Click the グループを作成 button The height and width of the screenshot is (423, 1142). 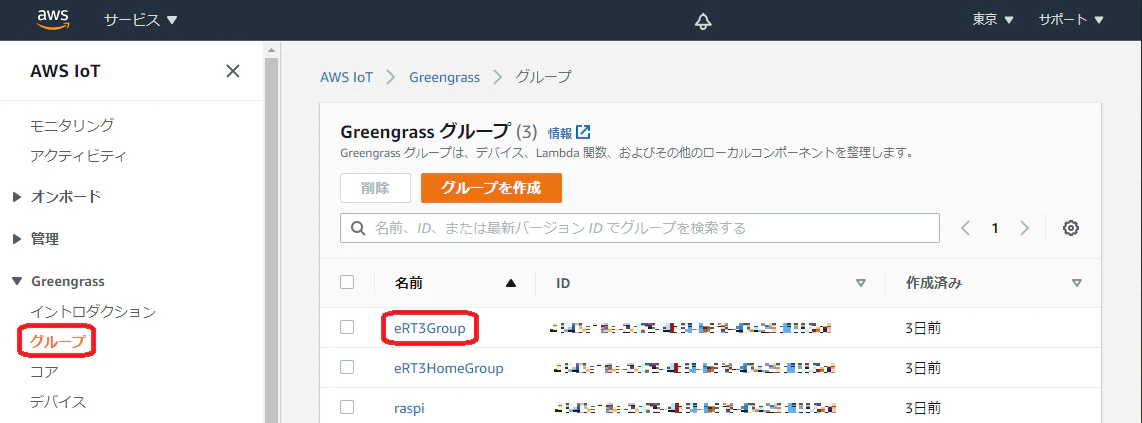coord(491,188)
